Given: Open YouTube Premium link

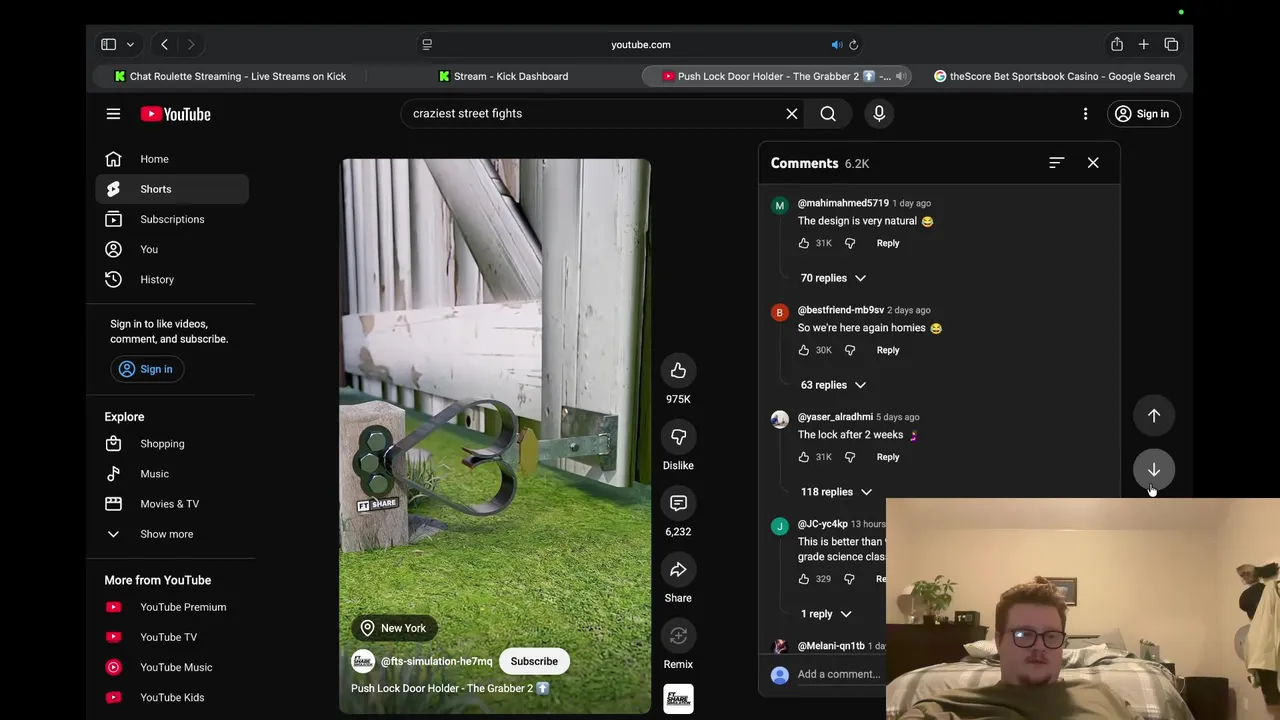Looking at the screenshot, I should click(x=172, y=607).
